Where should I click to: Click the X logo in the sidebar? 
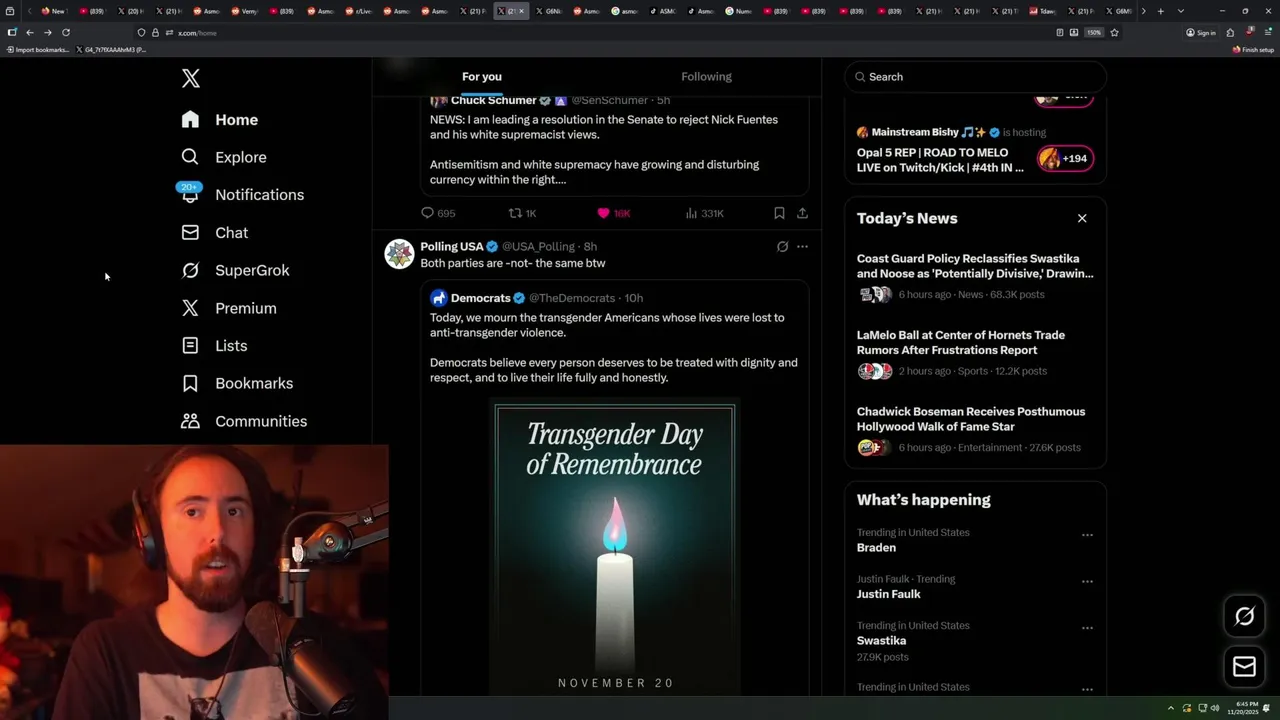point(190,78)
